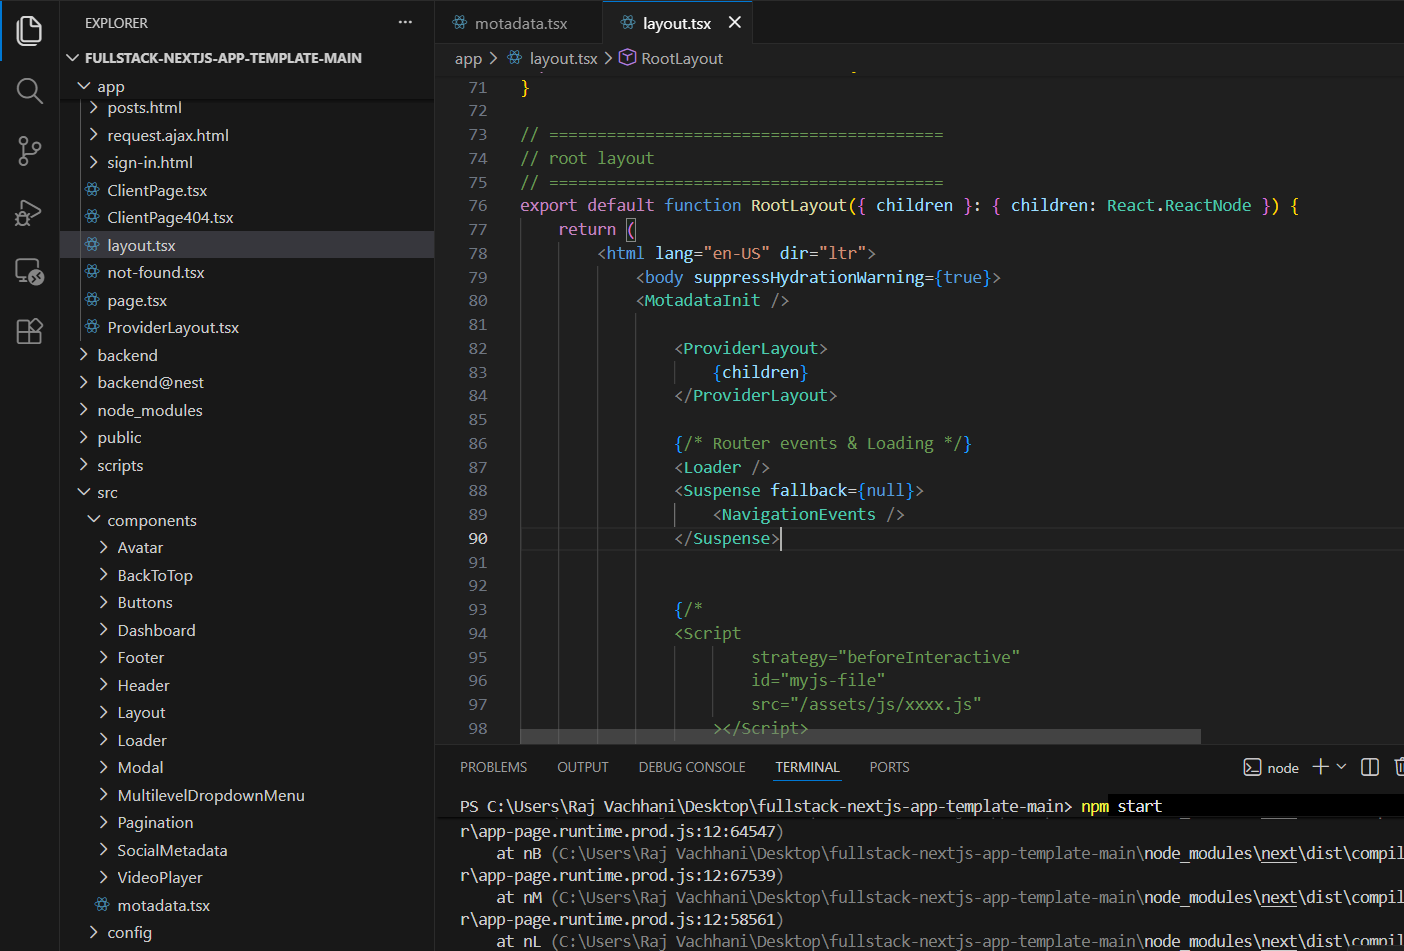Collapse the src folder
1404x951 pixels.
84,492
